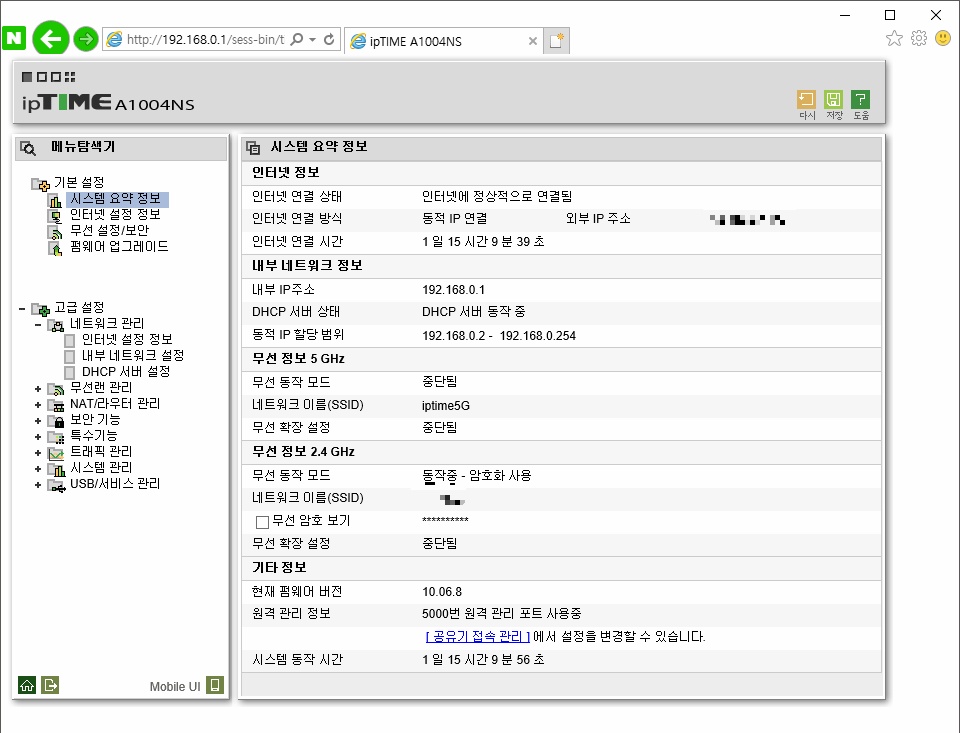This screenshot has width=960, height=733.
Task: Click the 저장 (save) icon in header
Action: click(833, 105)
